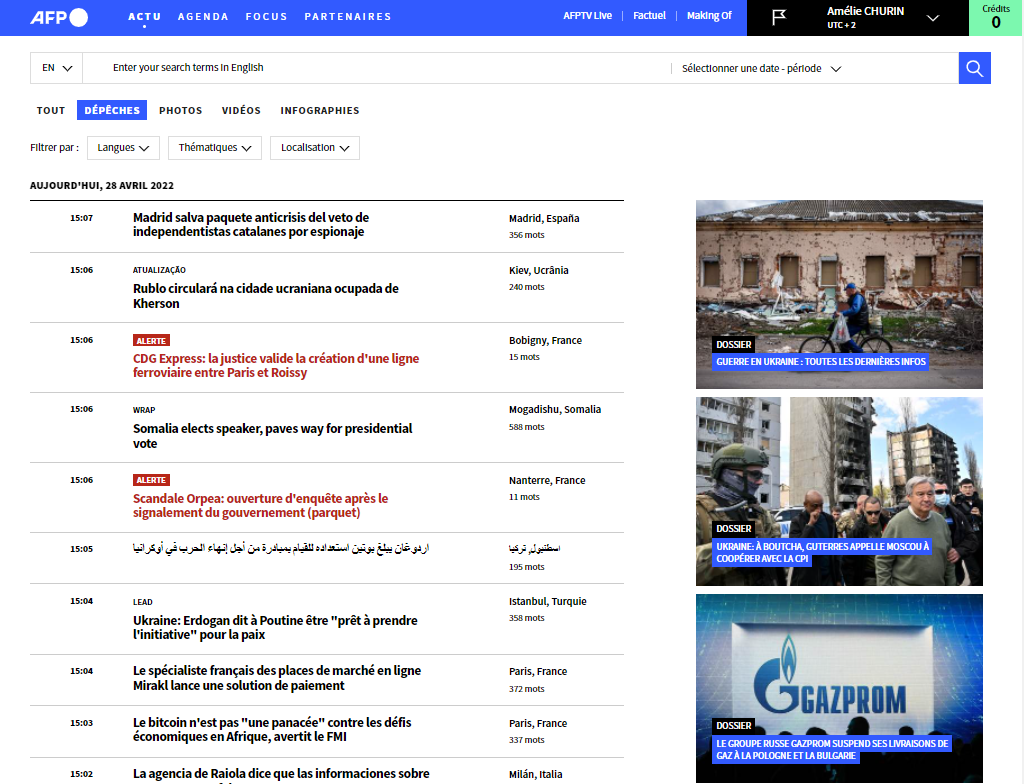1024x784 pixels.
Task: Click the ALERTE badge on CDG Express
Action: [152, 340]
